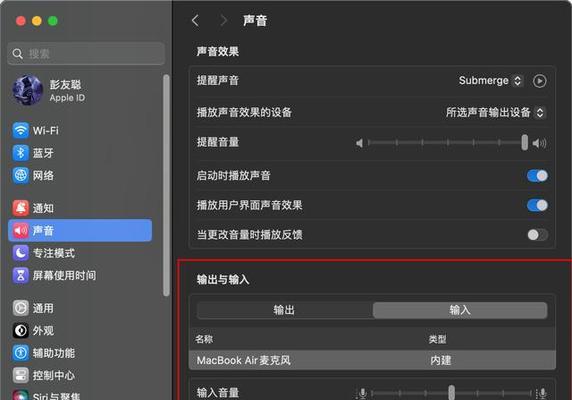Select 屏幕使用时间 label in sidebar
The height and width of the screenshot is (400, 572).
pos(64,275)
